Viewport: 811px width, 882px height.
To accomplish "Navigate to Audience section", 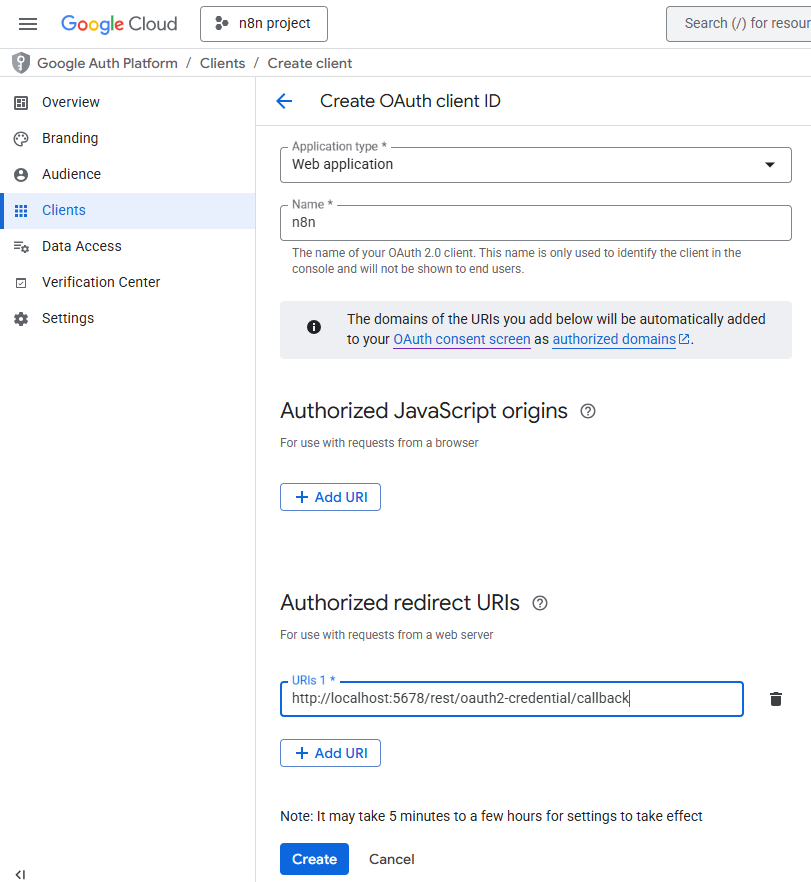I will (x=71, y=174).
